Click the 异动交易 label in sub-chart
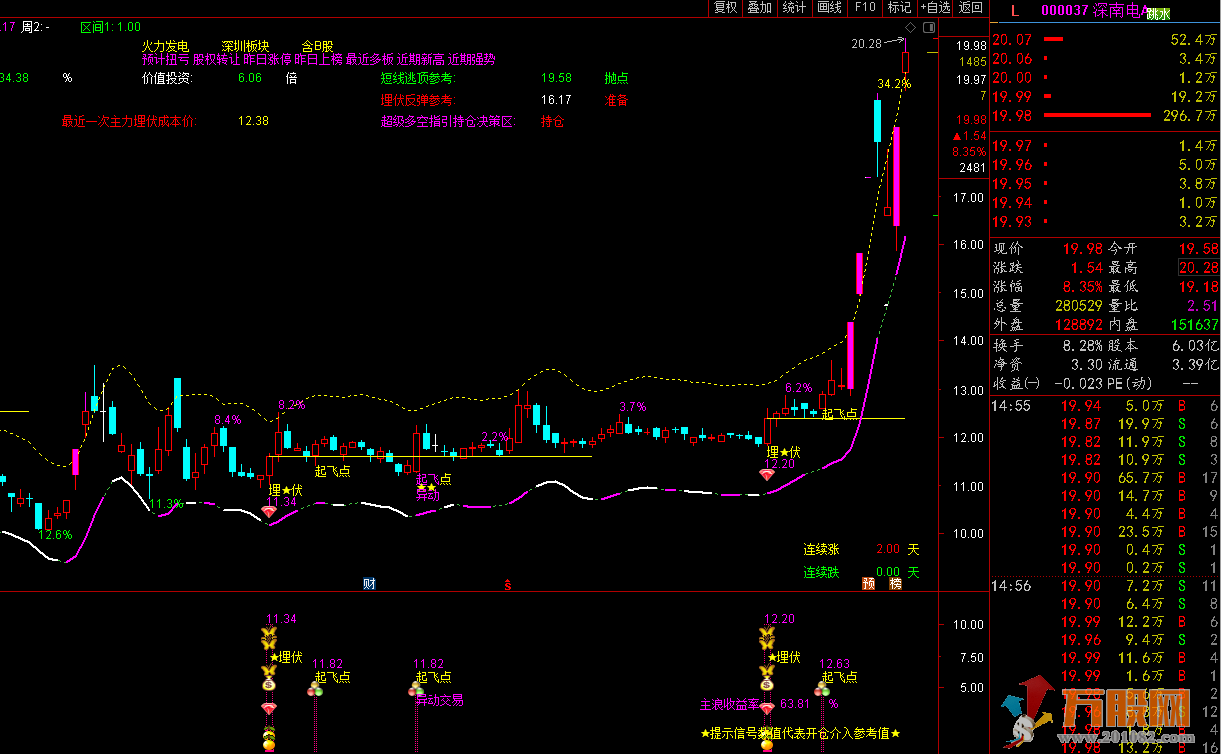 [440, 700]
